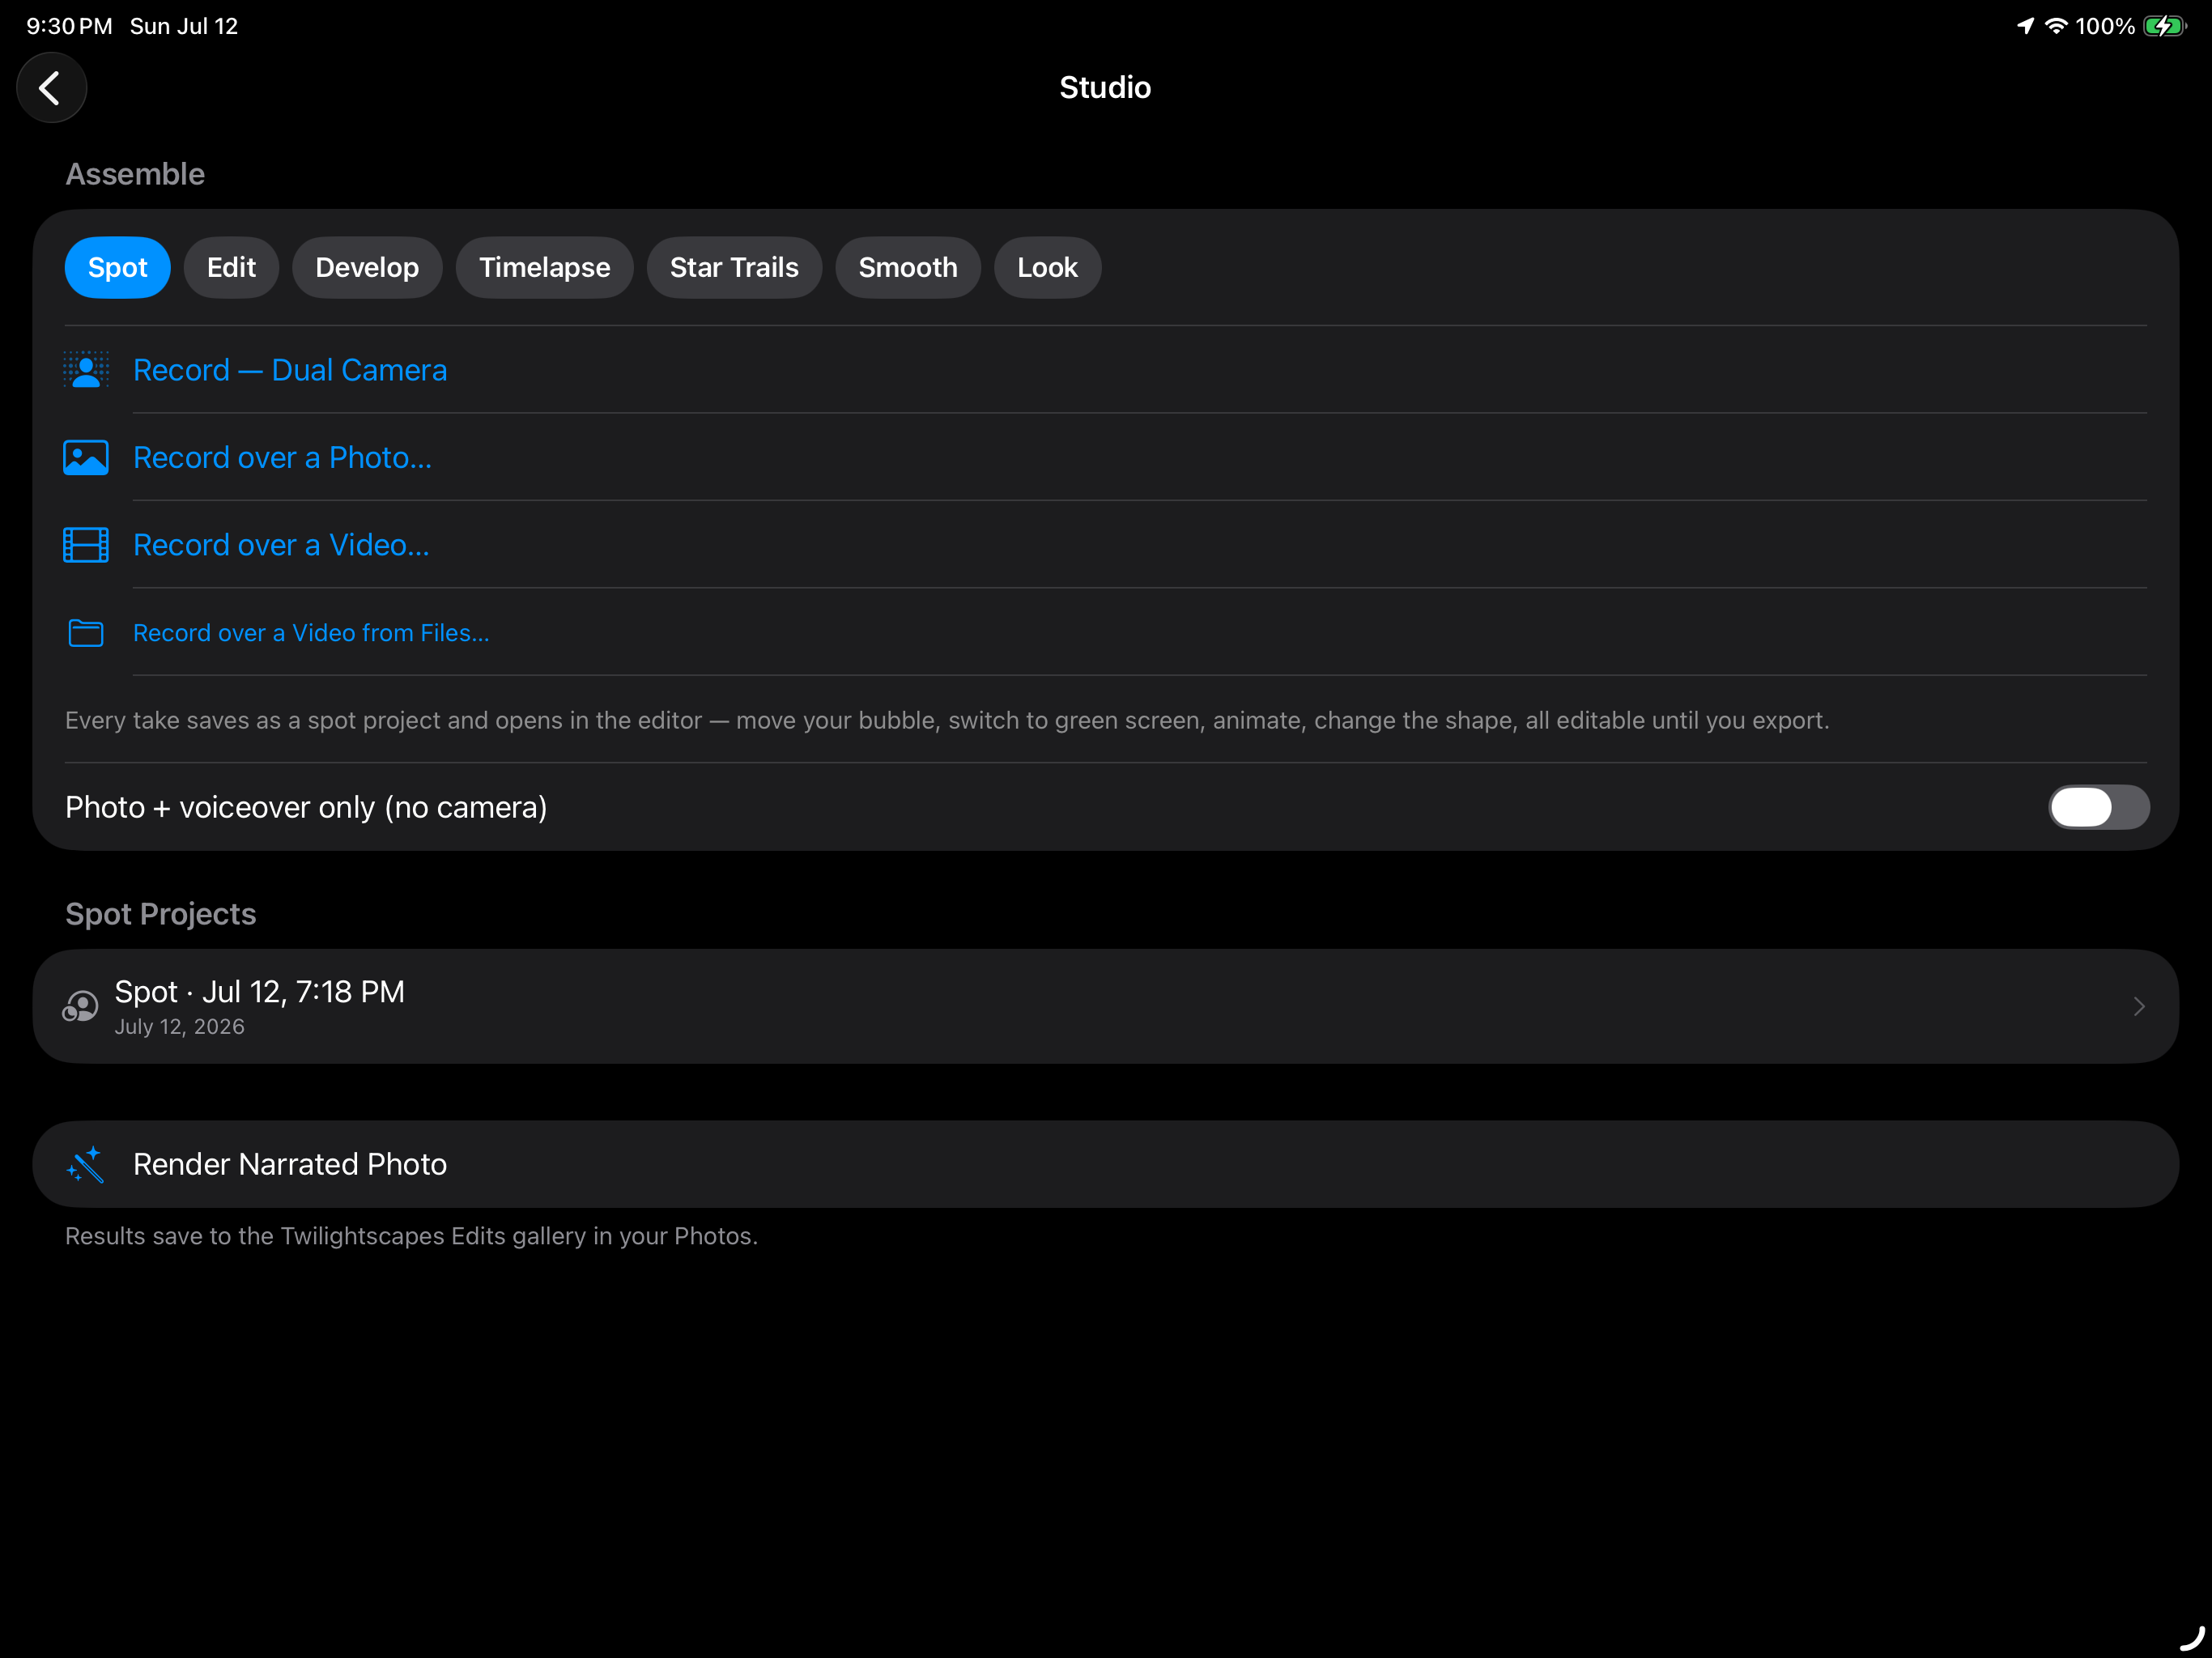The image size is (2212, 1658).
Task: Click the film strip icon for Record over a Video
Action: pyautogui.click(x=86, y=545)
